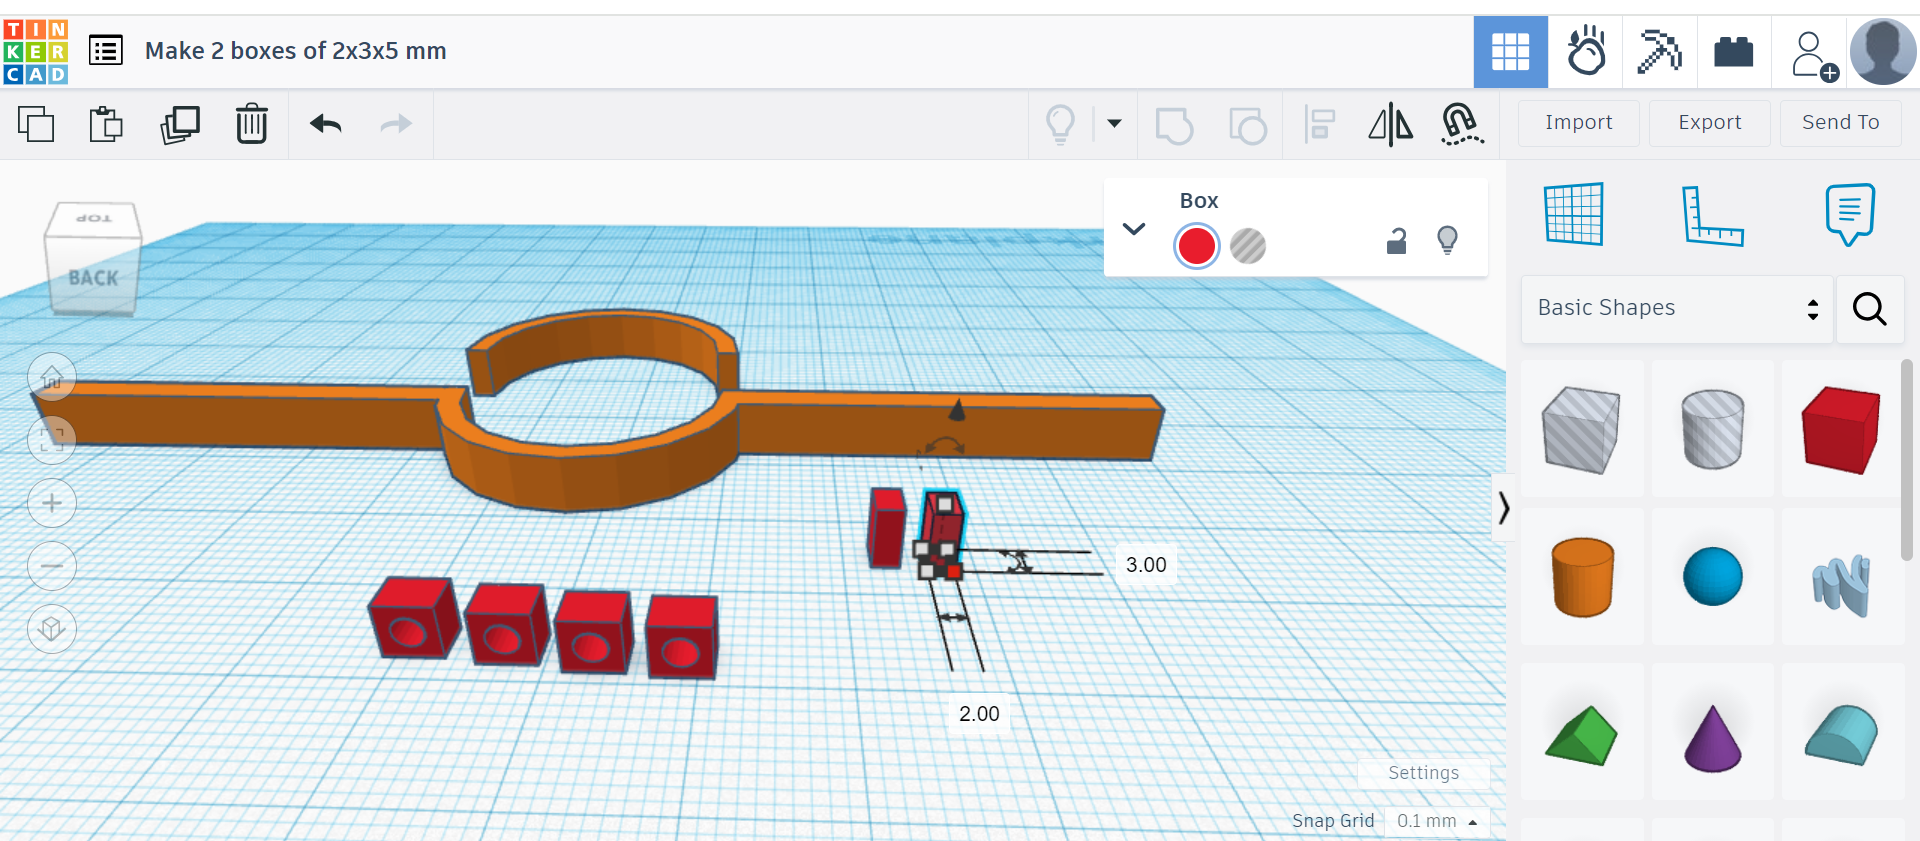Screen dimensions: 1920x841
Task: Copy the selected shape
Action: click(x=36, y=124)
